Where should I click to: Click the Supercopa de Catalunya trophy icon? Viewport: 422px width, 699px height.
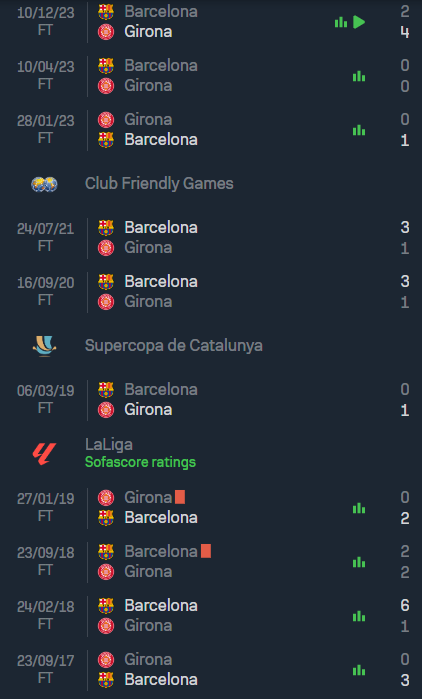tap(45, 345)
